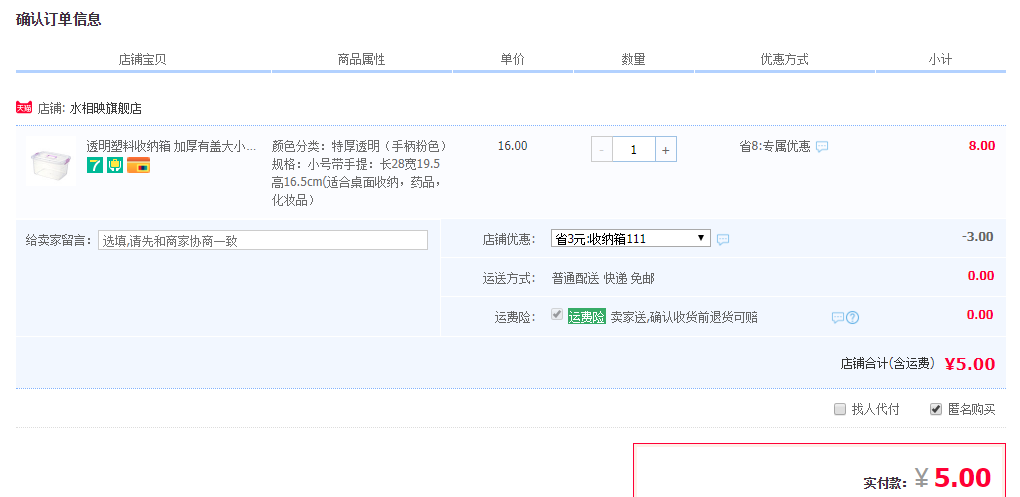Click the green shield guarantee badge
Screen dimensions: 1020x497
point(115,165)
